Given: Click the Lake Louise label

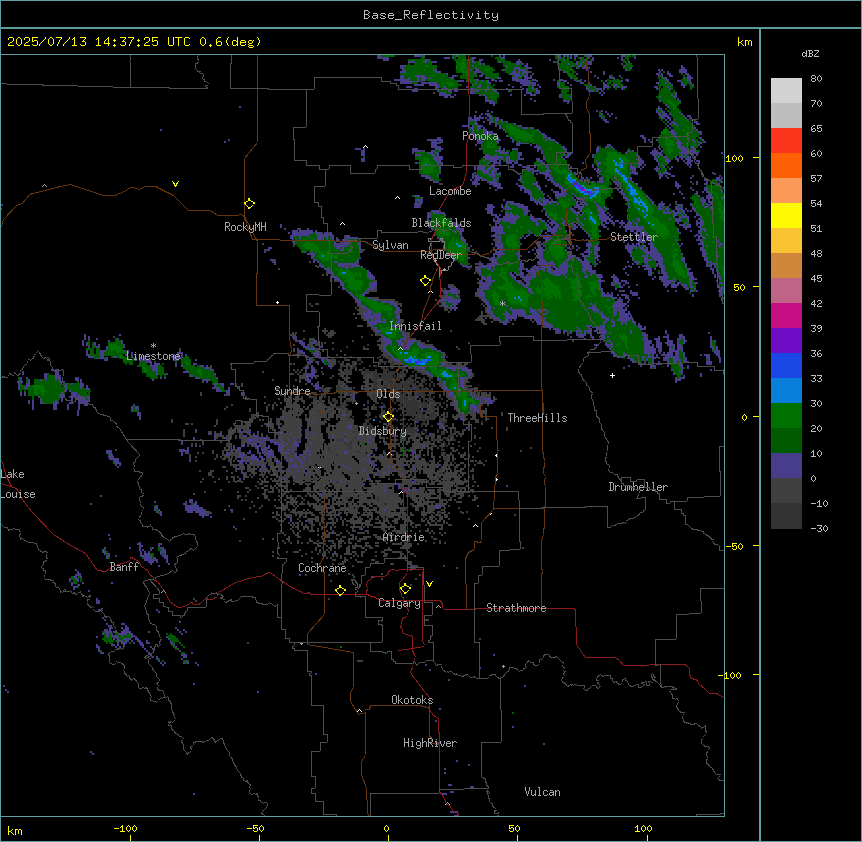Looking at the screenshot, I should (x=16, y=484).
